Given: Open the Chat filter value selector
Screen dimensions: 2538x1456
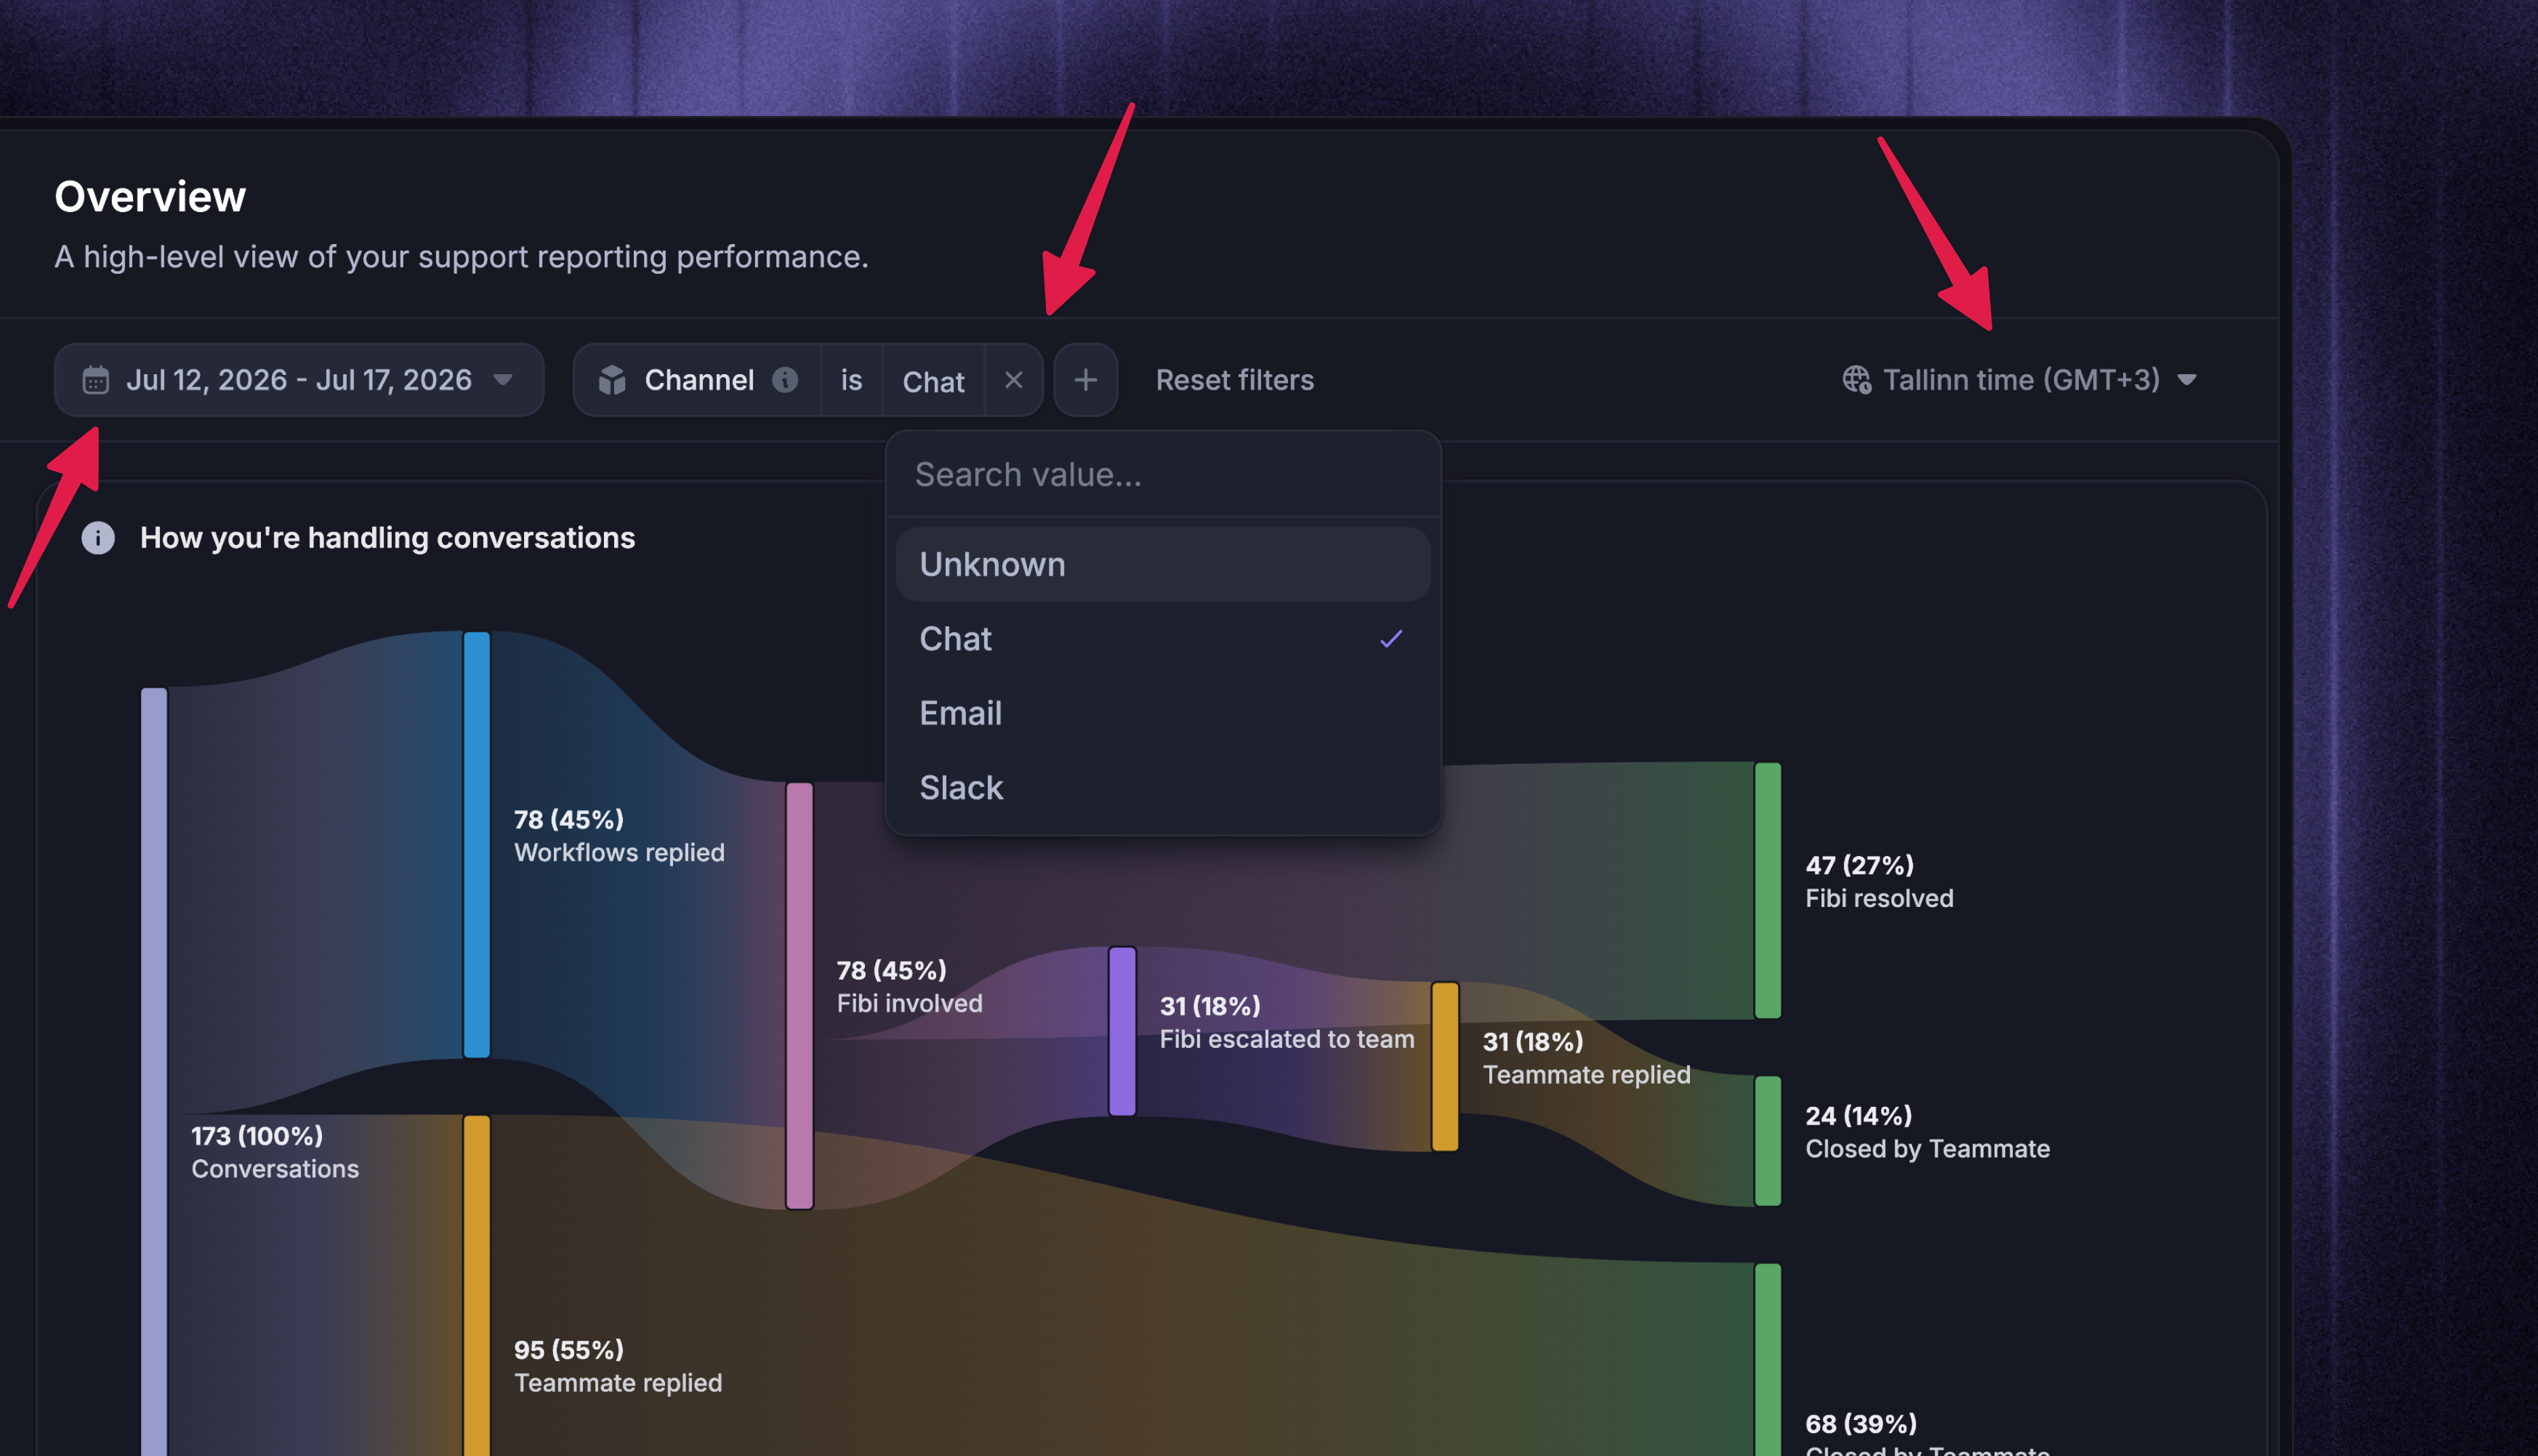Looking at the screenshot, I should (933, 380).
